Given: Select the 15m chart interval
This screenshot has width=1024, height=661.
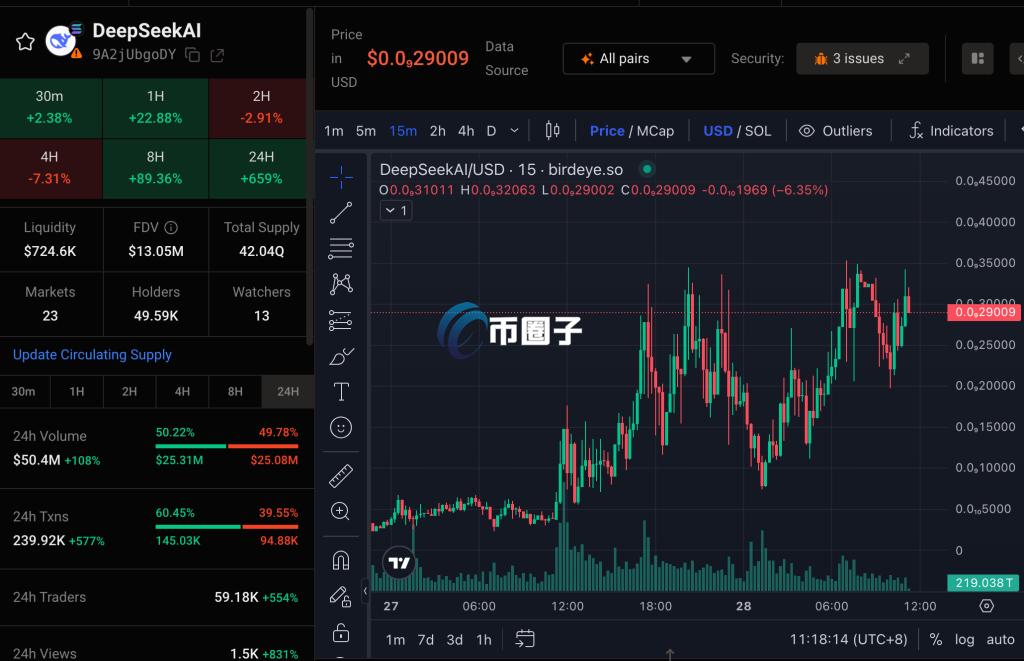Looking at the screenshot, I should tap(403, 131).
